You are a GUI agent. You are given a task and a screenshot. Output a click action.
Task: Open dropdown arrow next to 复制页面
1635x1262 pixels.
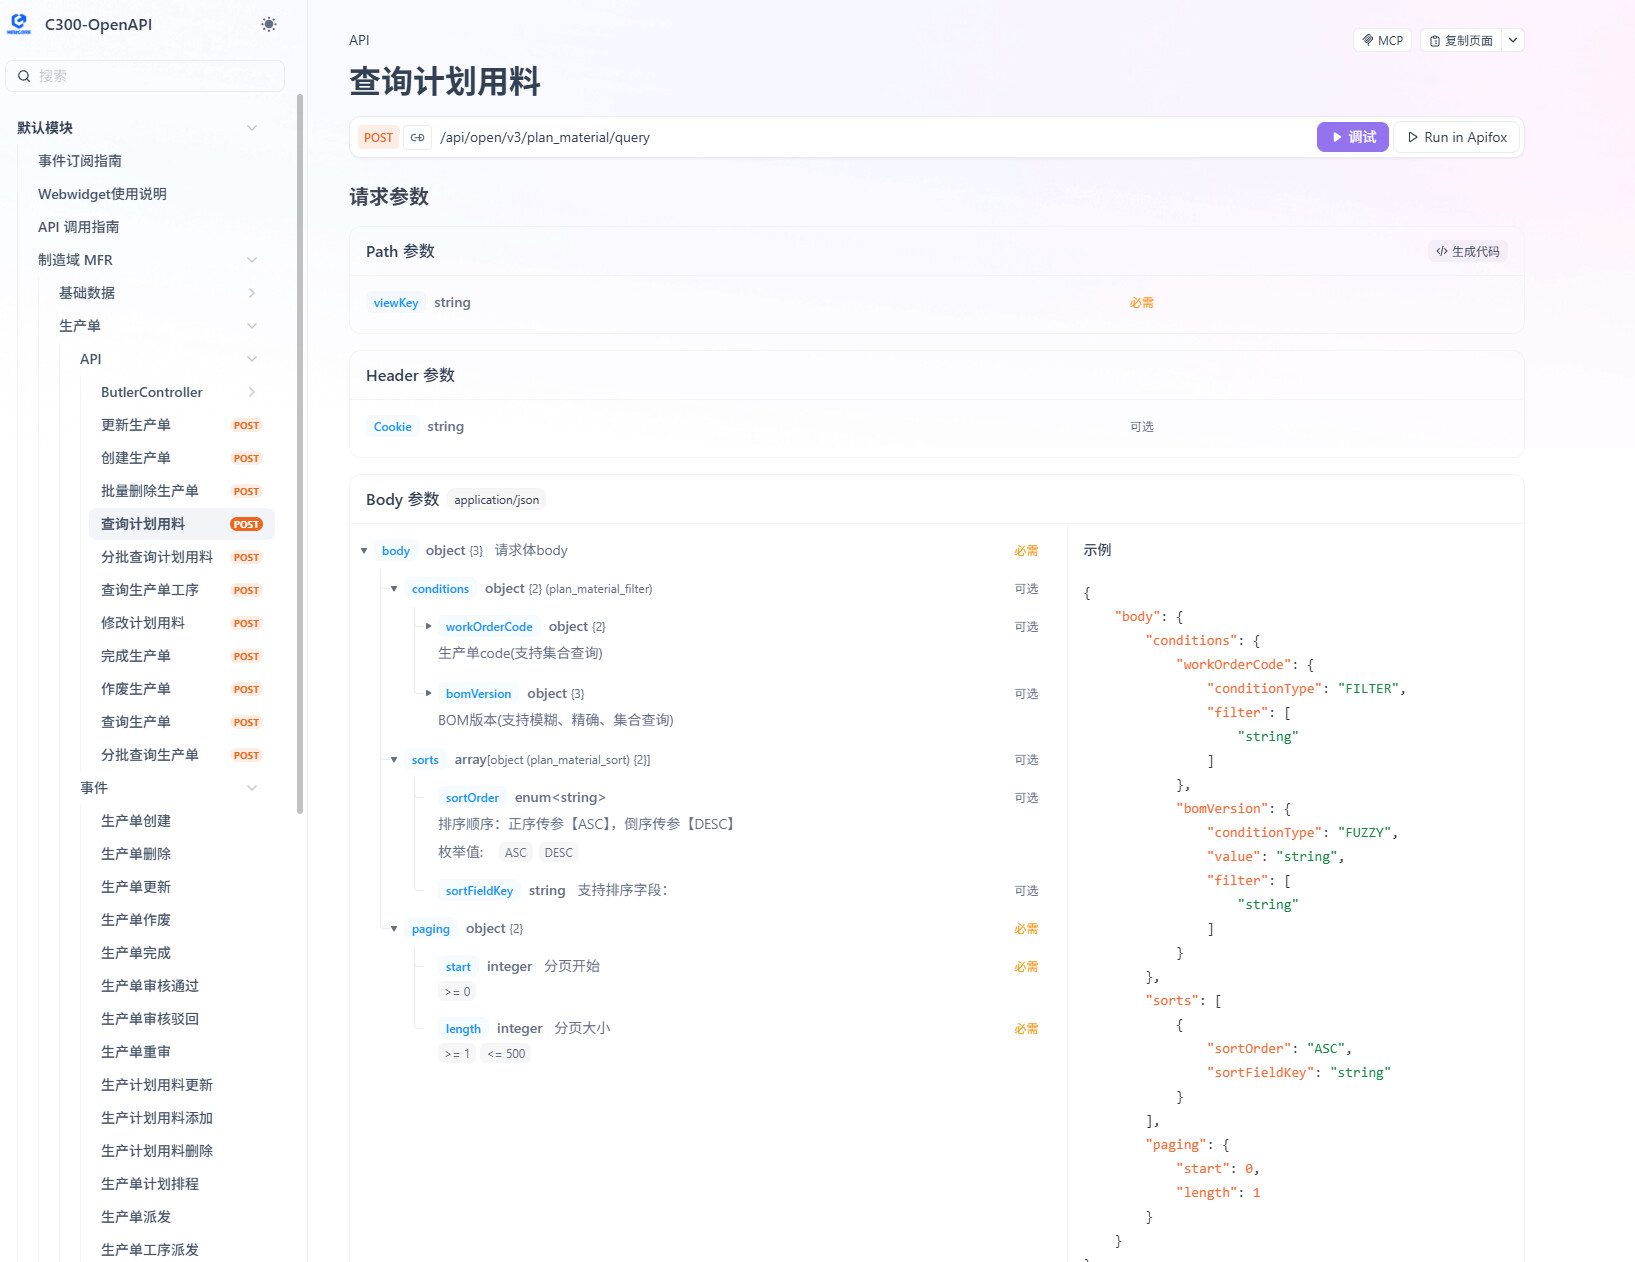tap(1513, 40)
